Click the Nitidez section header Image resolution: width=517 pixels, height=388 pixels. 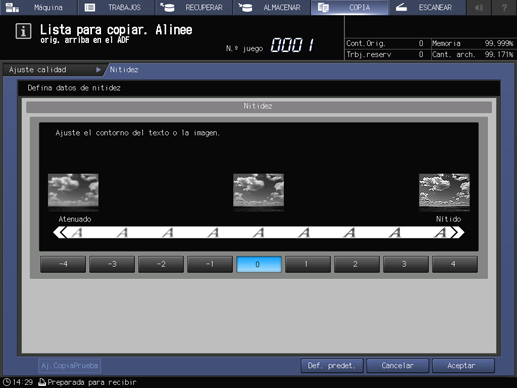coord(259,106)
